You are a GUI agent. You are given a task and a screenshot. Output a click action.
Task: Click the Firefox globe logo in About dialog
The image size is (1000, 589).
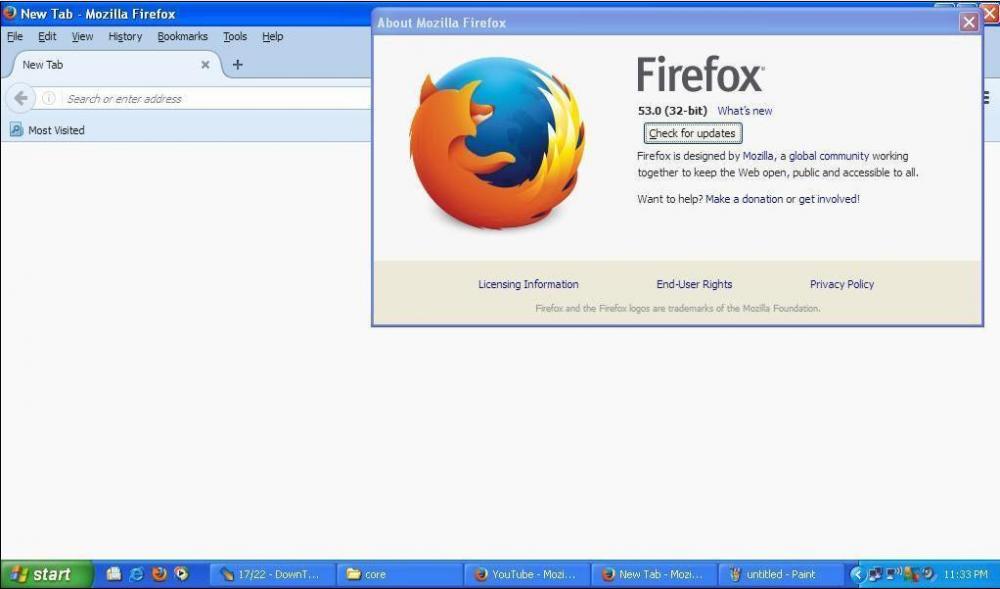[497, 143]
